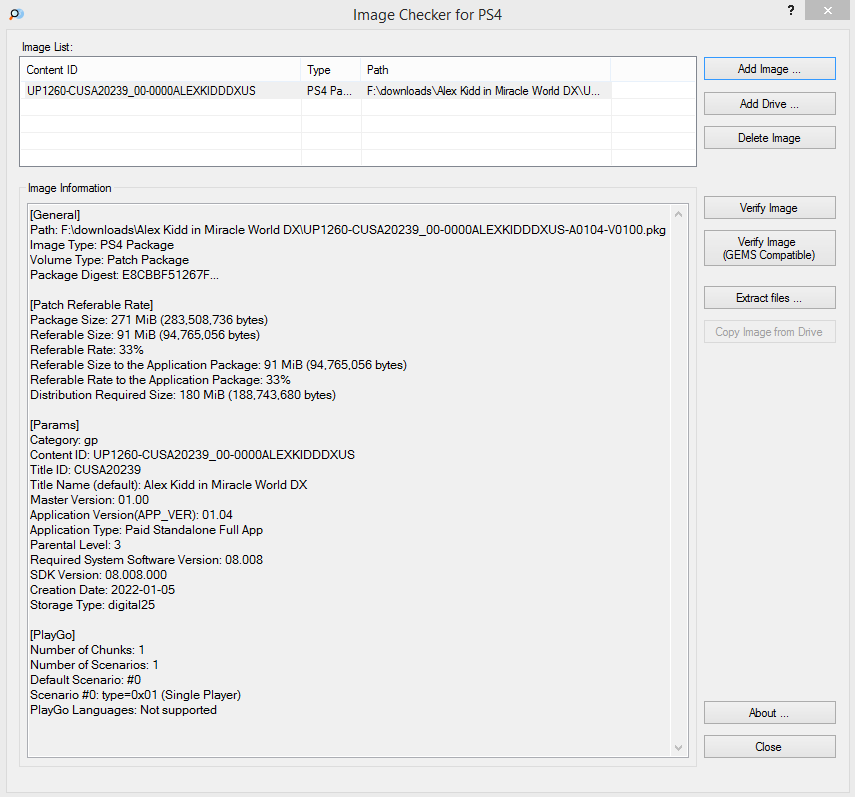Click the Add Image button
Viewport: 855px width, 797px height.
(x=769, y=69)
